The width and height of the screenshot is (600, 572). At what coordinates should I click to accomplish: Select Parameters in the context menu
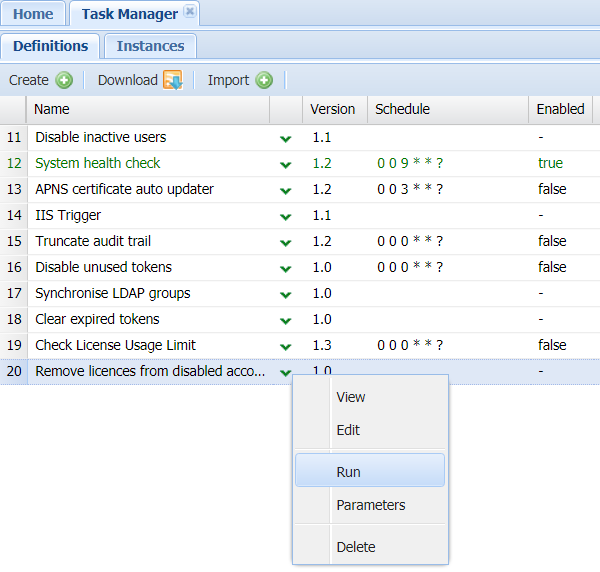click(x=370, y=505)
